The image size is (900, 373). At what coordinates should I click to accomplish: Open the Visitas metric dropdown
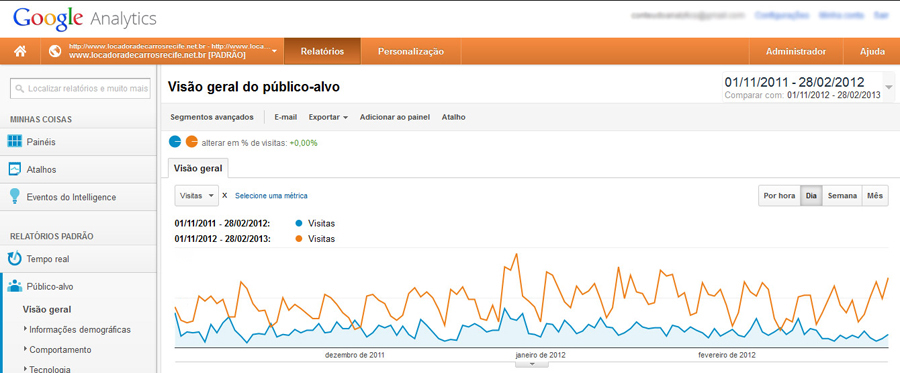click(x=196, y=196)
